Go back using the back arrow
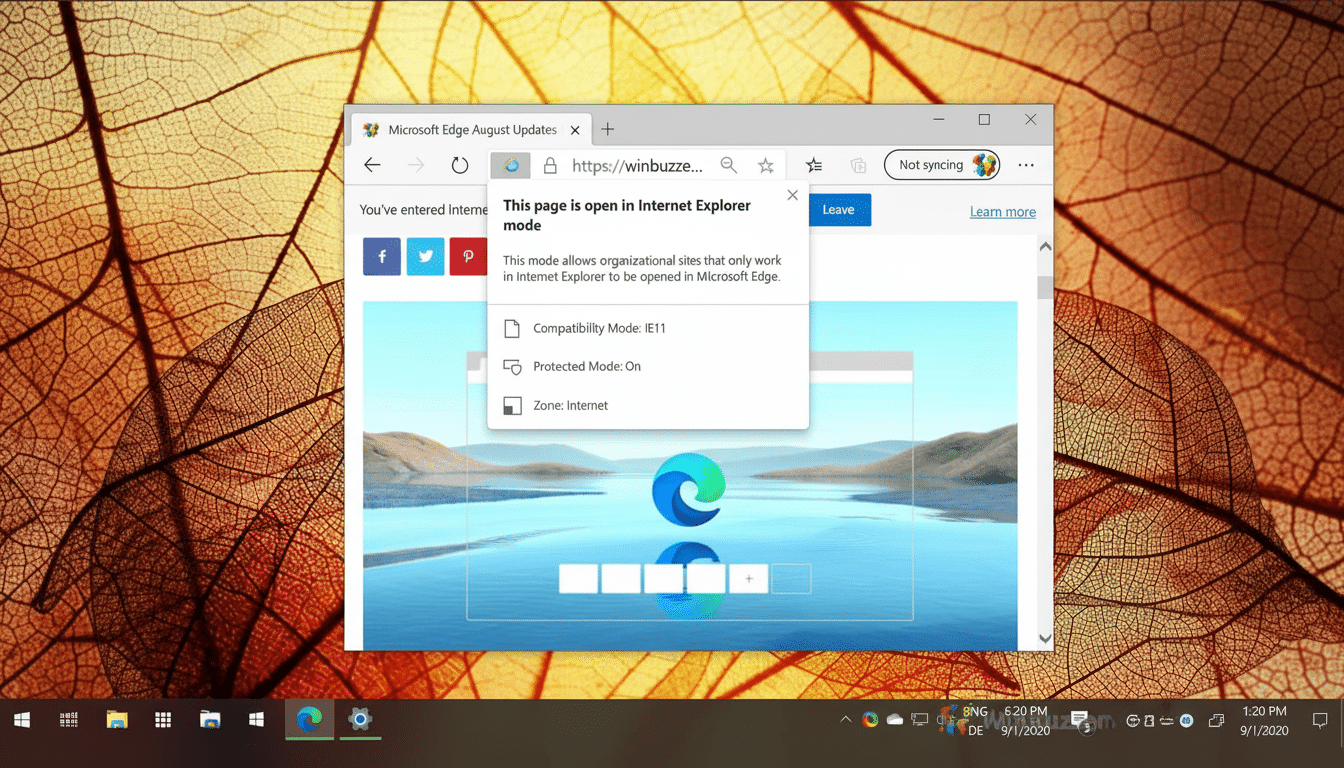The image size is (1344, 768). 372,165
